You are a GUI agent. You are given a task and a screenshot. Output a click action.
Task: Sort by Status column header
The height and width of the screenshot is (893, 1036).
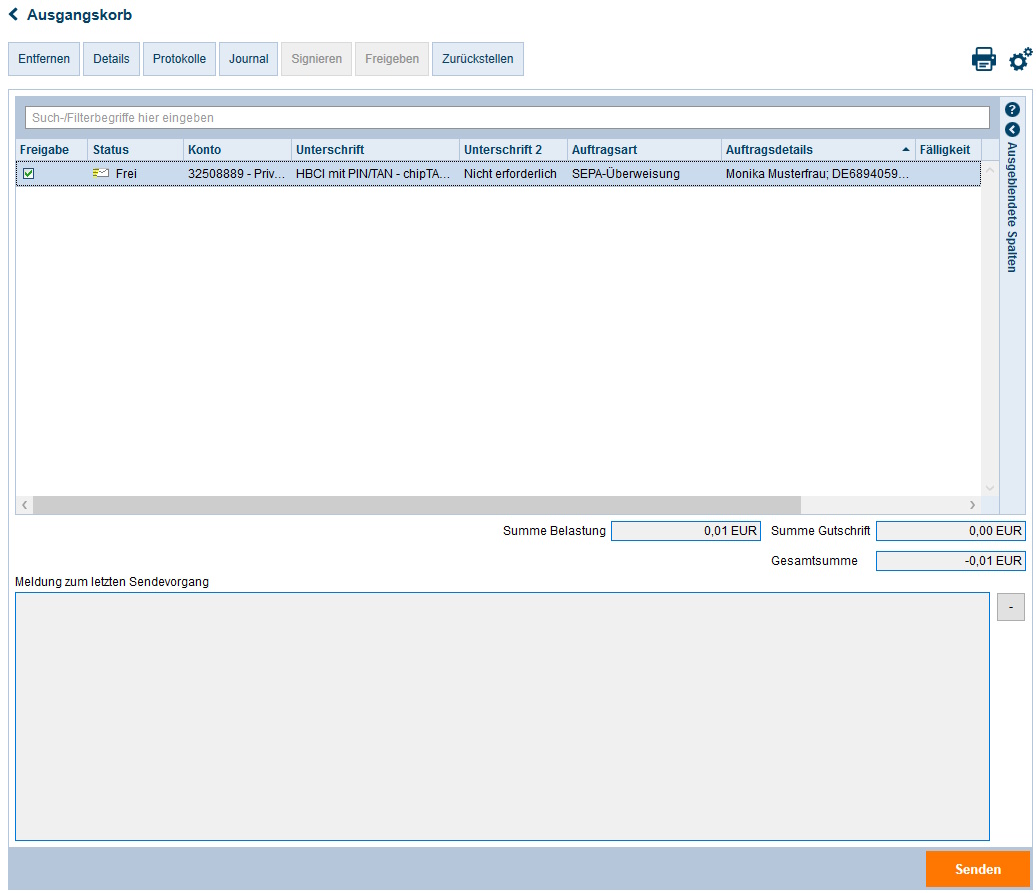pos(135,150)
